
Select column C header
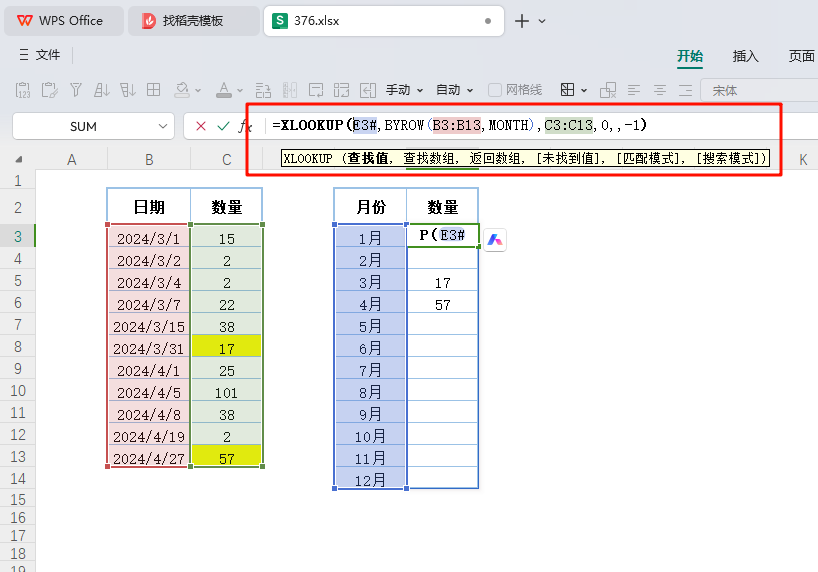coord(226,159)
